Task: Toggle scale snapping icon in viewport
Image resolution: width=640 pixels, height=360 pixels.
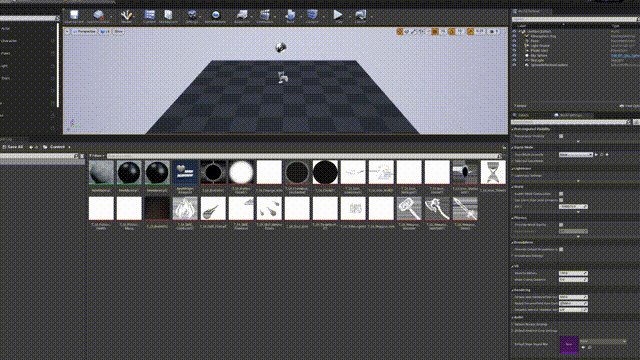Action: click(x=471, y=31)
